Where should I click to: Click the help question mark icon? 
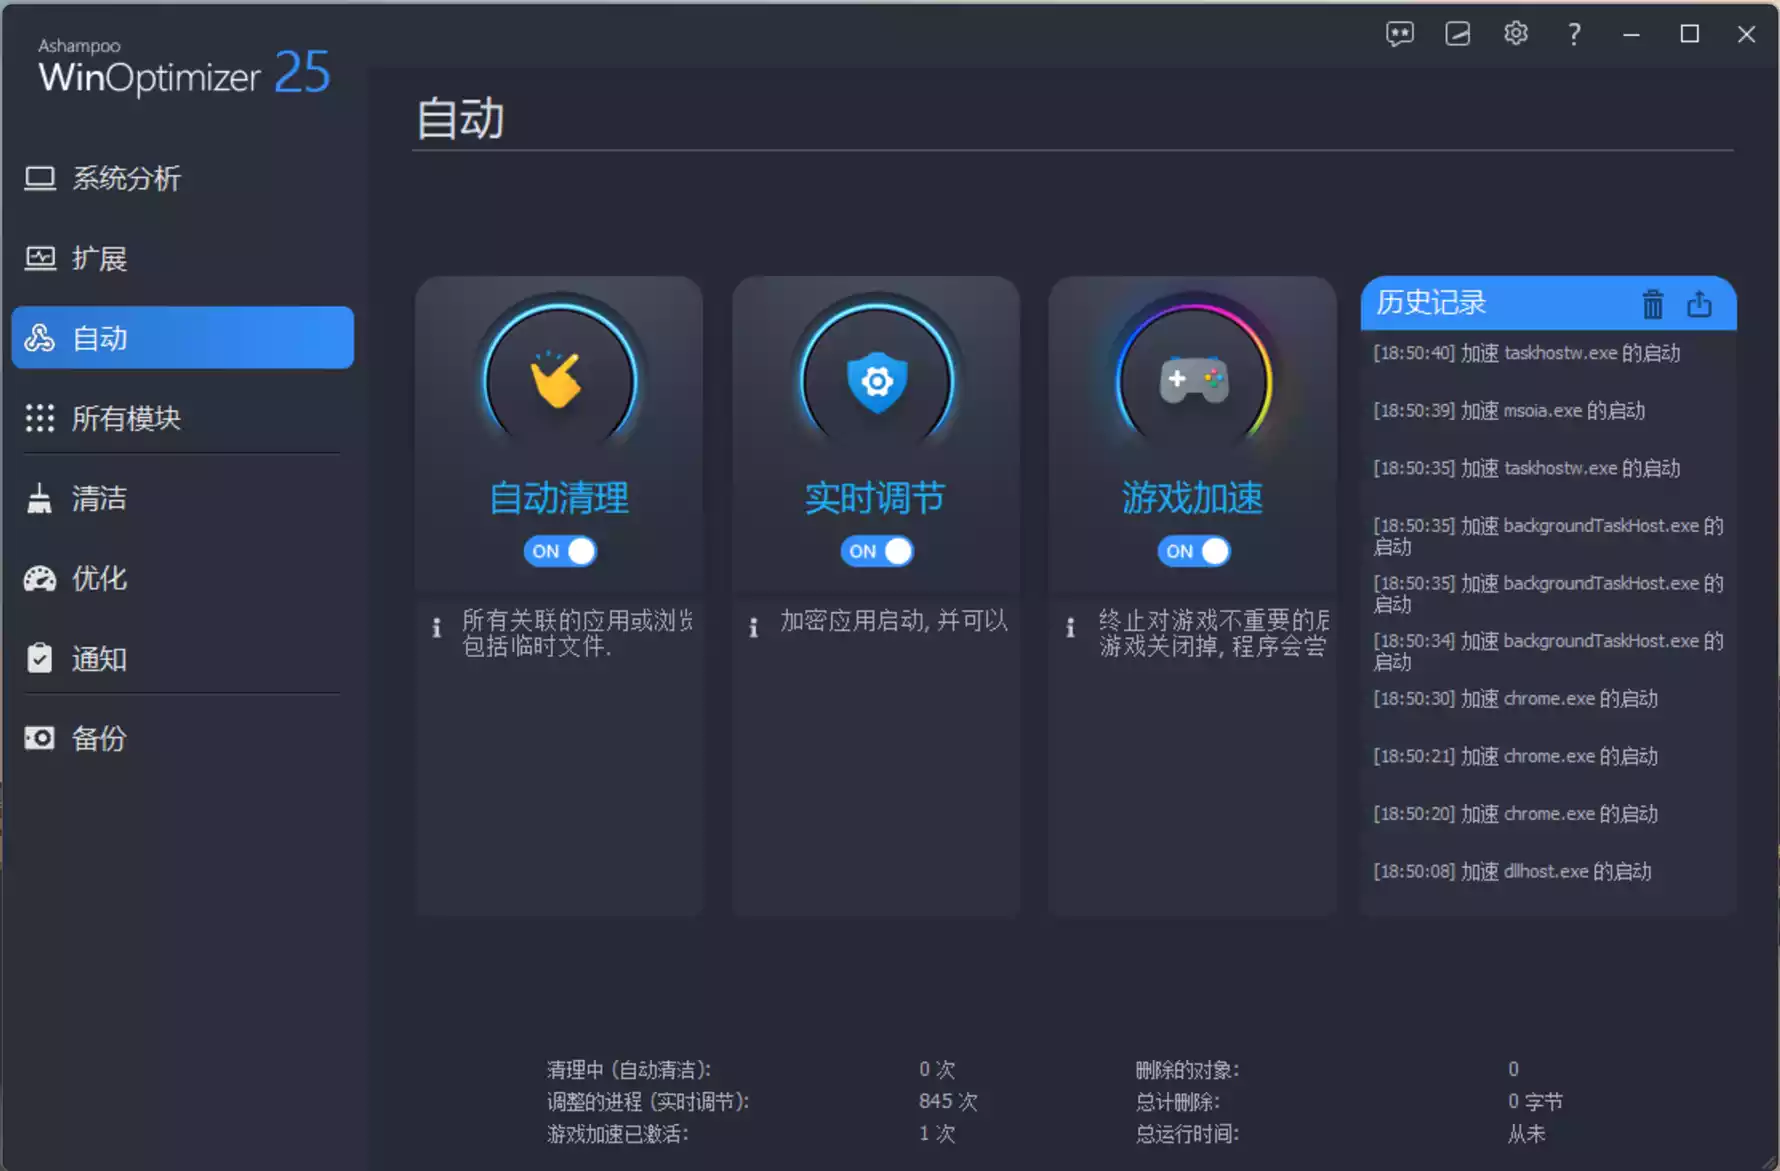1573,34
